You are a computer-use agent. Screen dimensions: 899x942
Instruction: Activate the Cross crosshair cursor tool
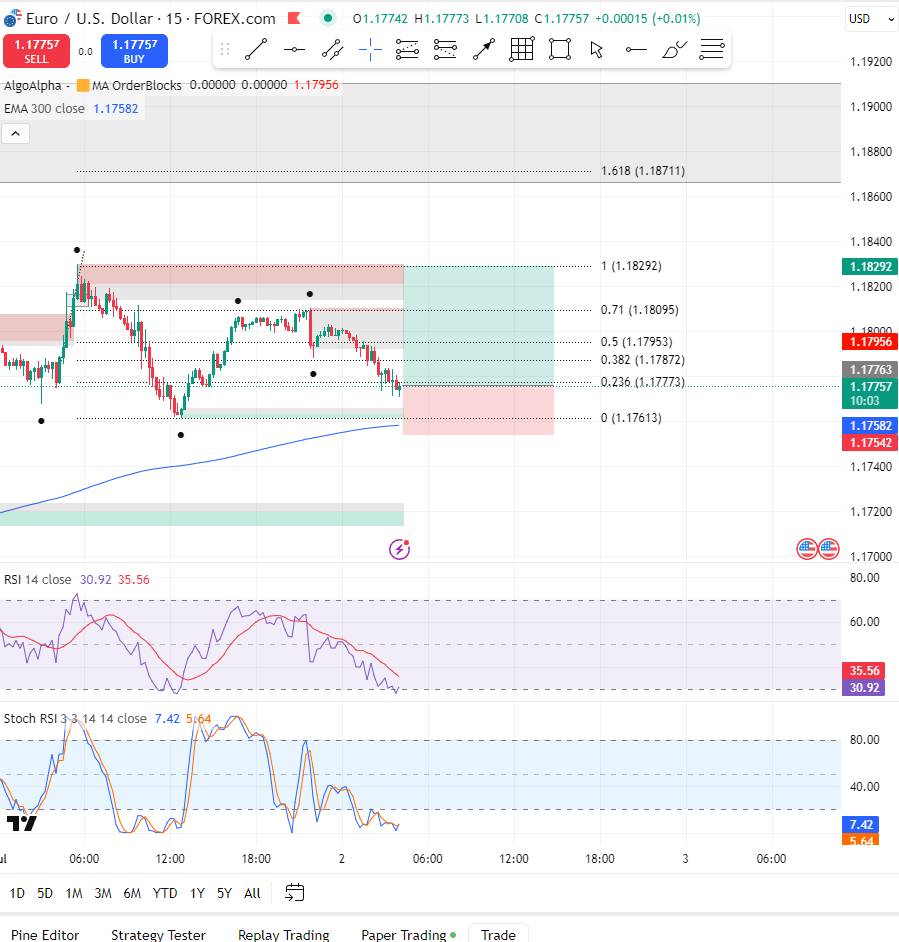pos(370,49)
